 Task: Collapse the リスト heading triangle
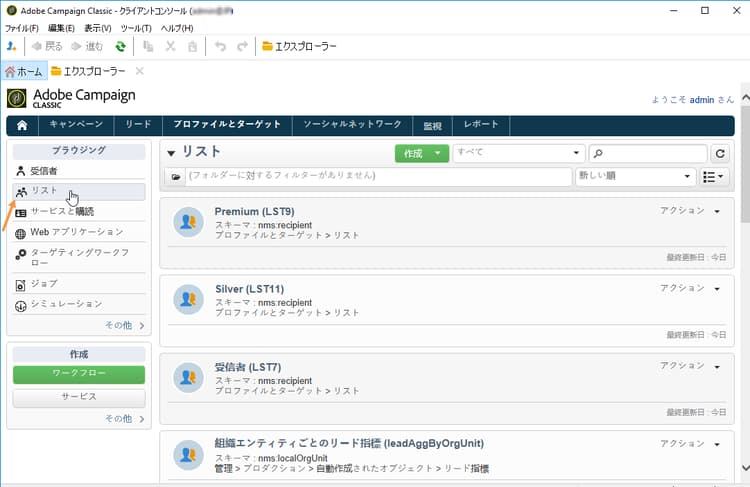[x=171, y=154]
